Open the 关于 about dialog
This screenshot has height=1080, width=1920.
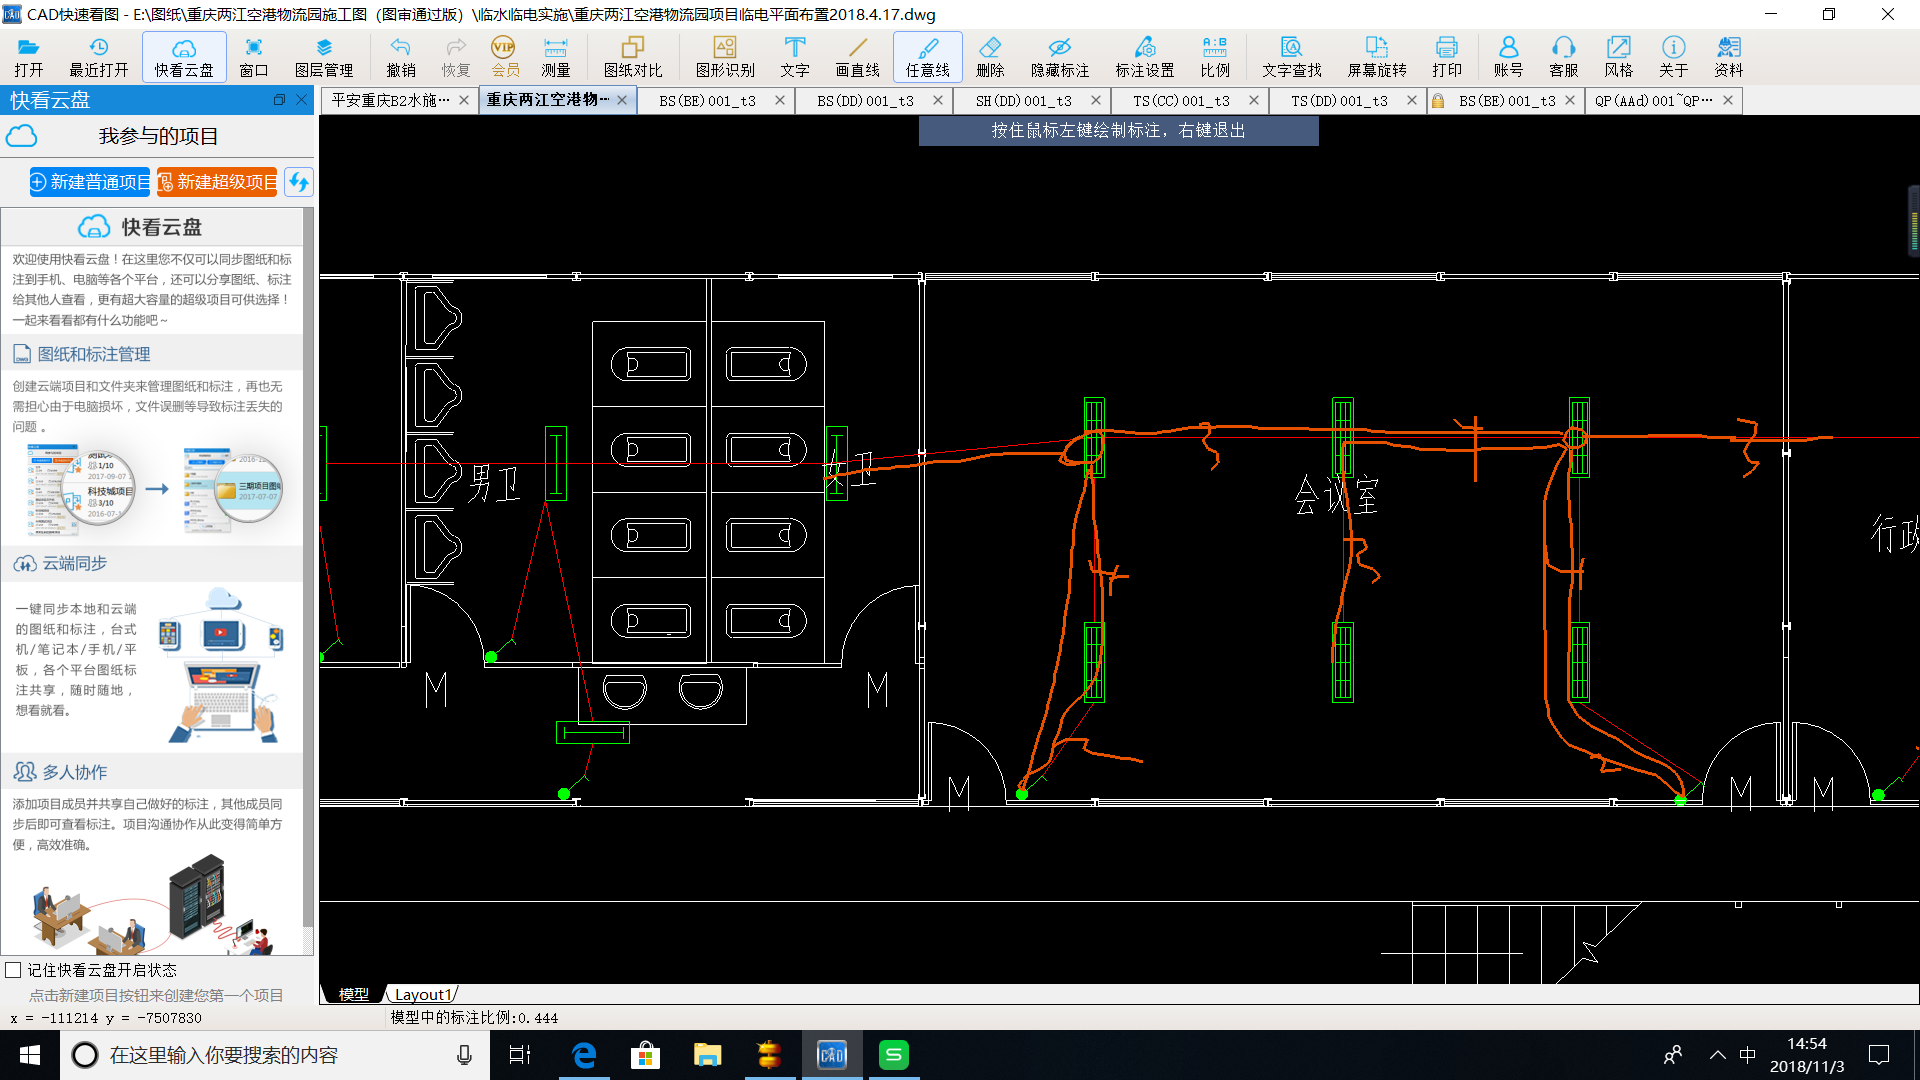[x=1673, y=57]
